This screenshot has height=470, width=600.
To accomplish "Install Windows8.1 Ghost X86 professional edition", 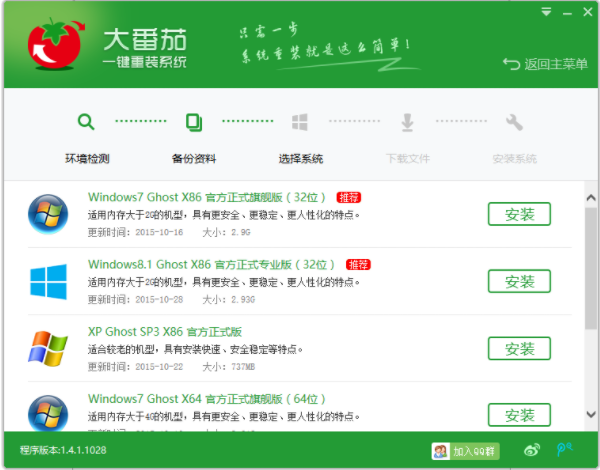I will (x=518, y=282).
